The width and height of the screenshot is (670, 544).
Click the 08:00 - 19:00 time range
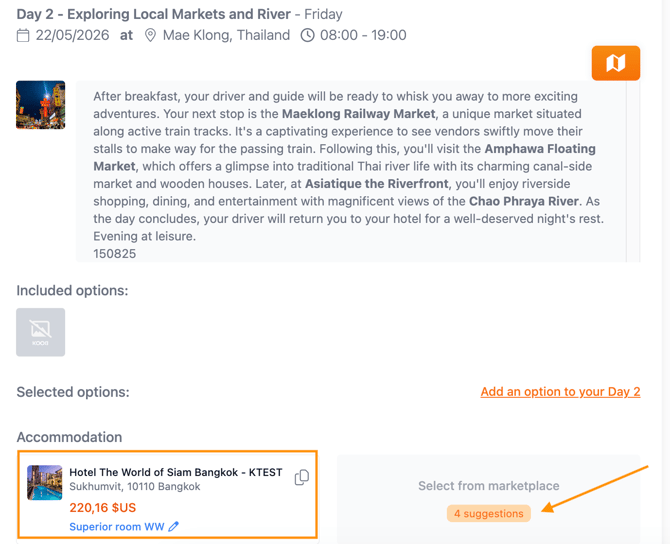click(x=363, y=36)
